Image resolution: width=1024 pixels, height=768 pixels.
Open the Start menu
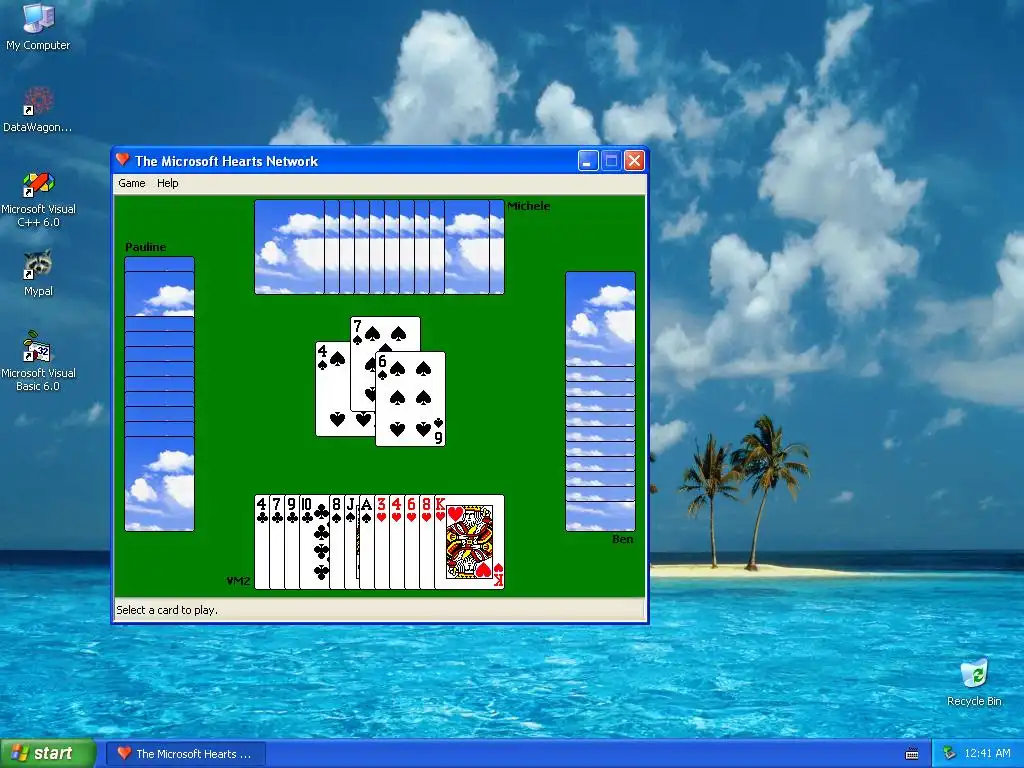point(48,753)
